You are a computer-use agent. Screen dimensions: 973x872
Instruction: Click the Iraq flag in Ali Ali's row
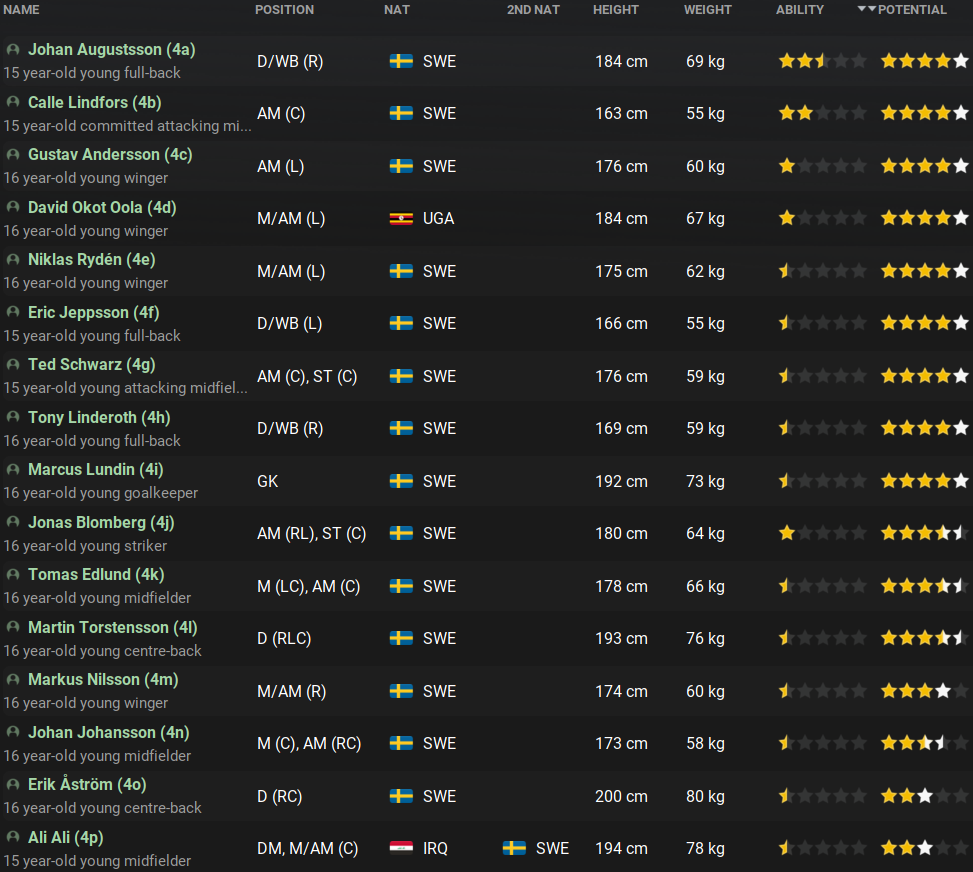401,848
